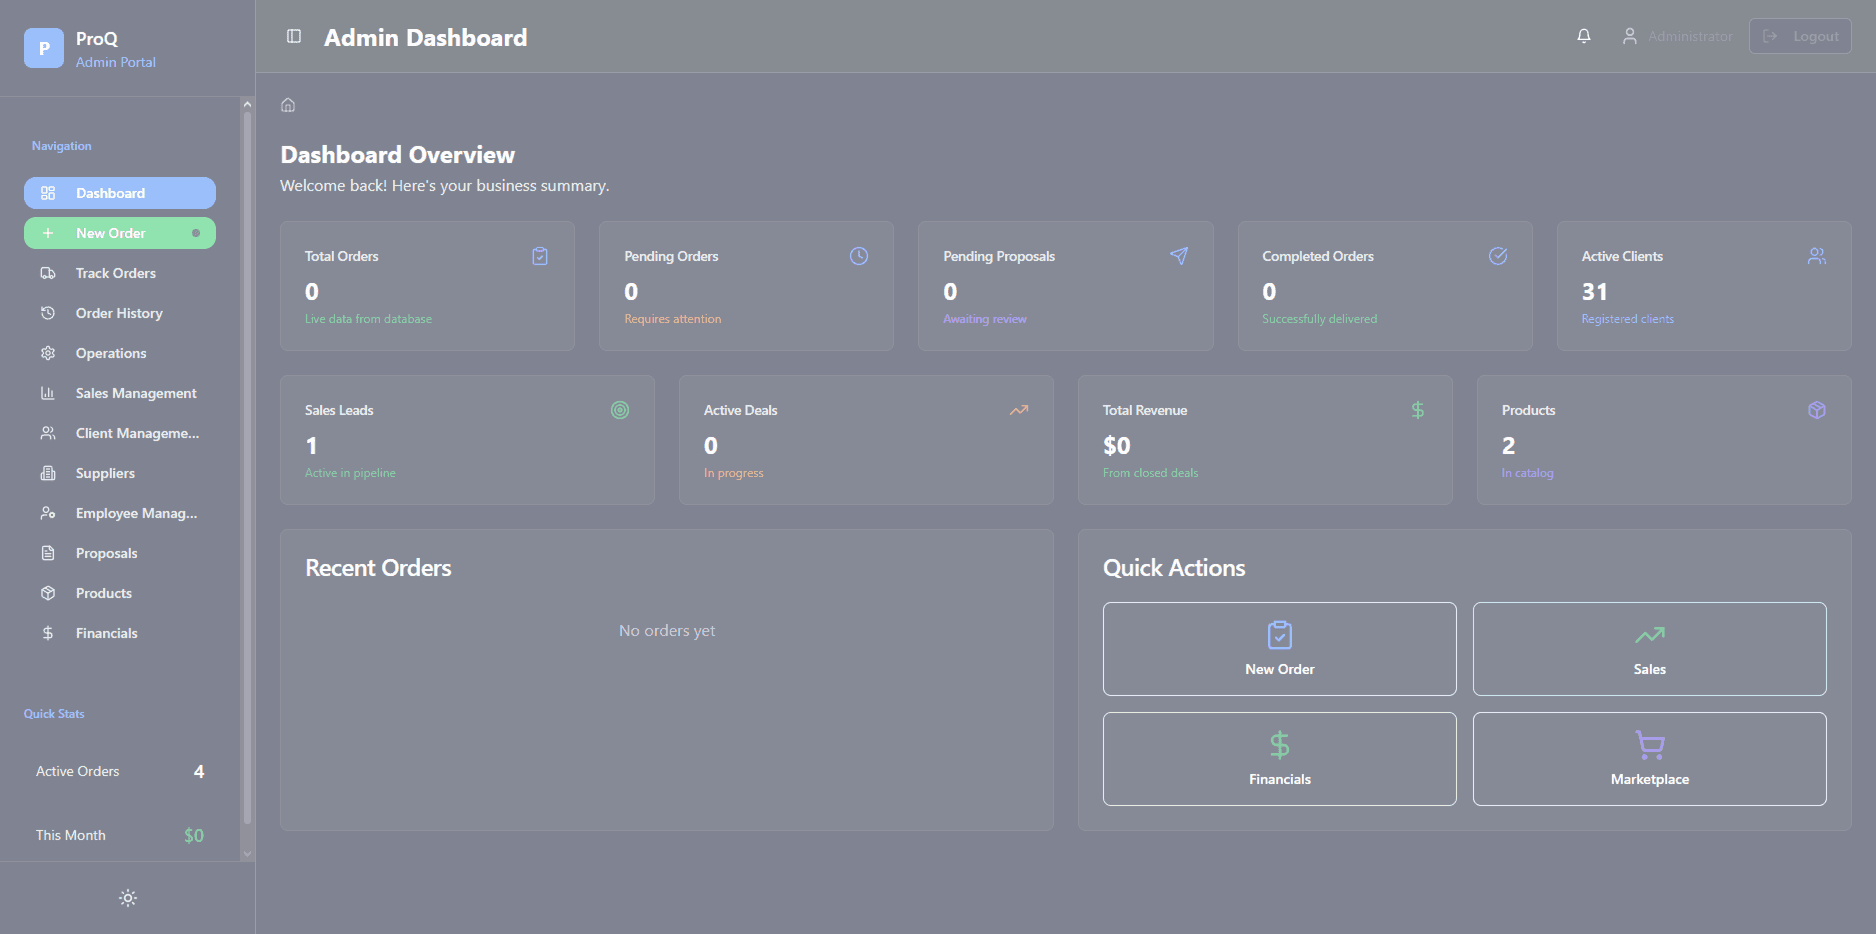Click 'Active in pipeline' text
Image resolution: width=1876 pixels, height=934 pixels.
pyautogui.click(x=350, y=473)
